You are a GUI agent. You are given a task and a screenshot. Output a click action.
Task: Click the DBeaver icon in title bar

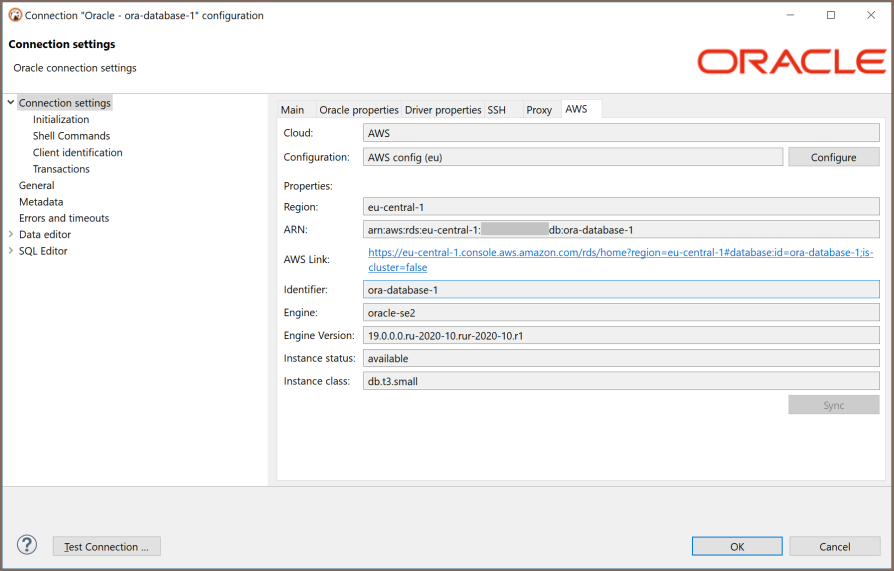[14, 15]
